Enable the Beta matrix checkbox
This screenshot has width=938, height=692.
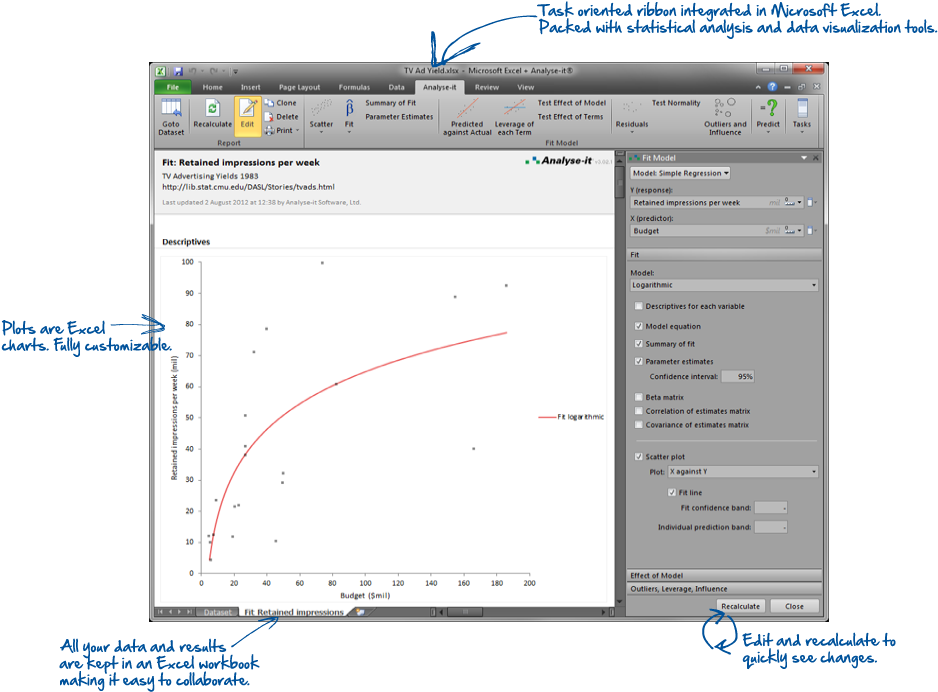click(637, 396)
